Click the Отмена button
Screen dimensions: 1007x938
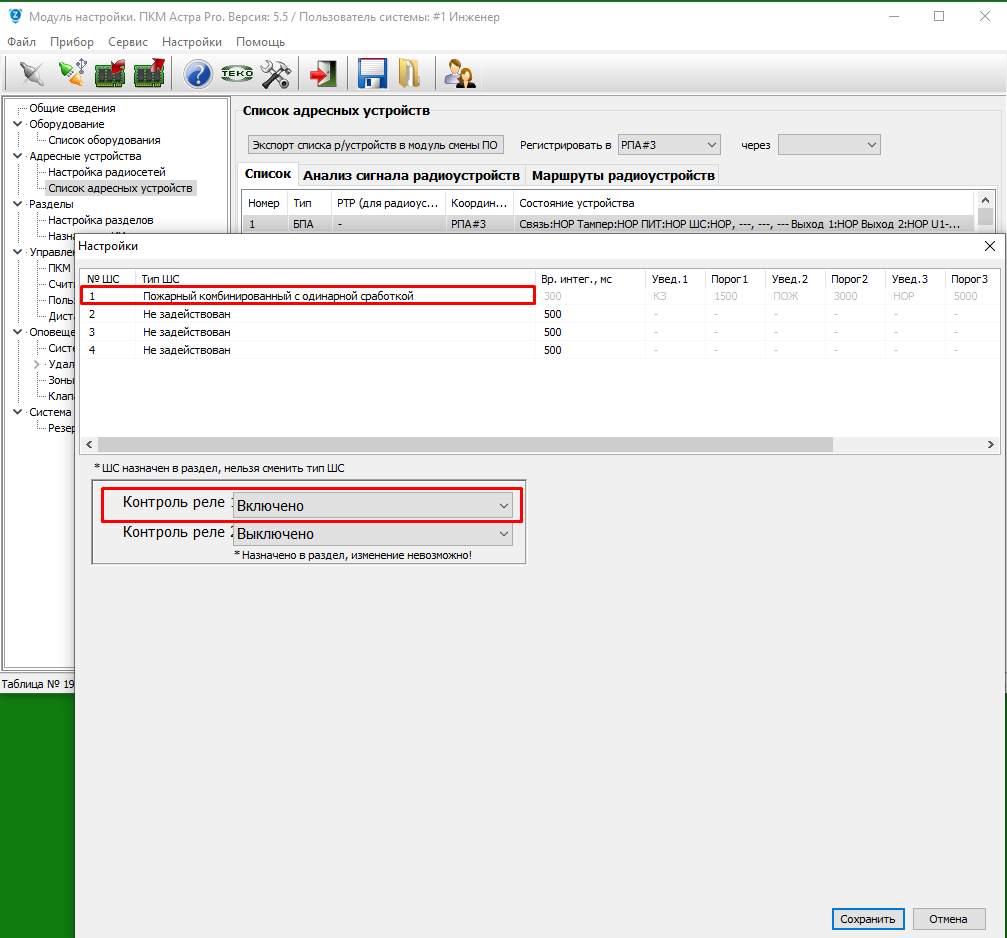point(948,919)
